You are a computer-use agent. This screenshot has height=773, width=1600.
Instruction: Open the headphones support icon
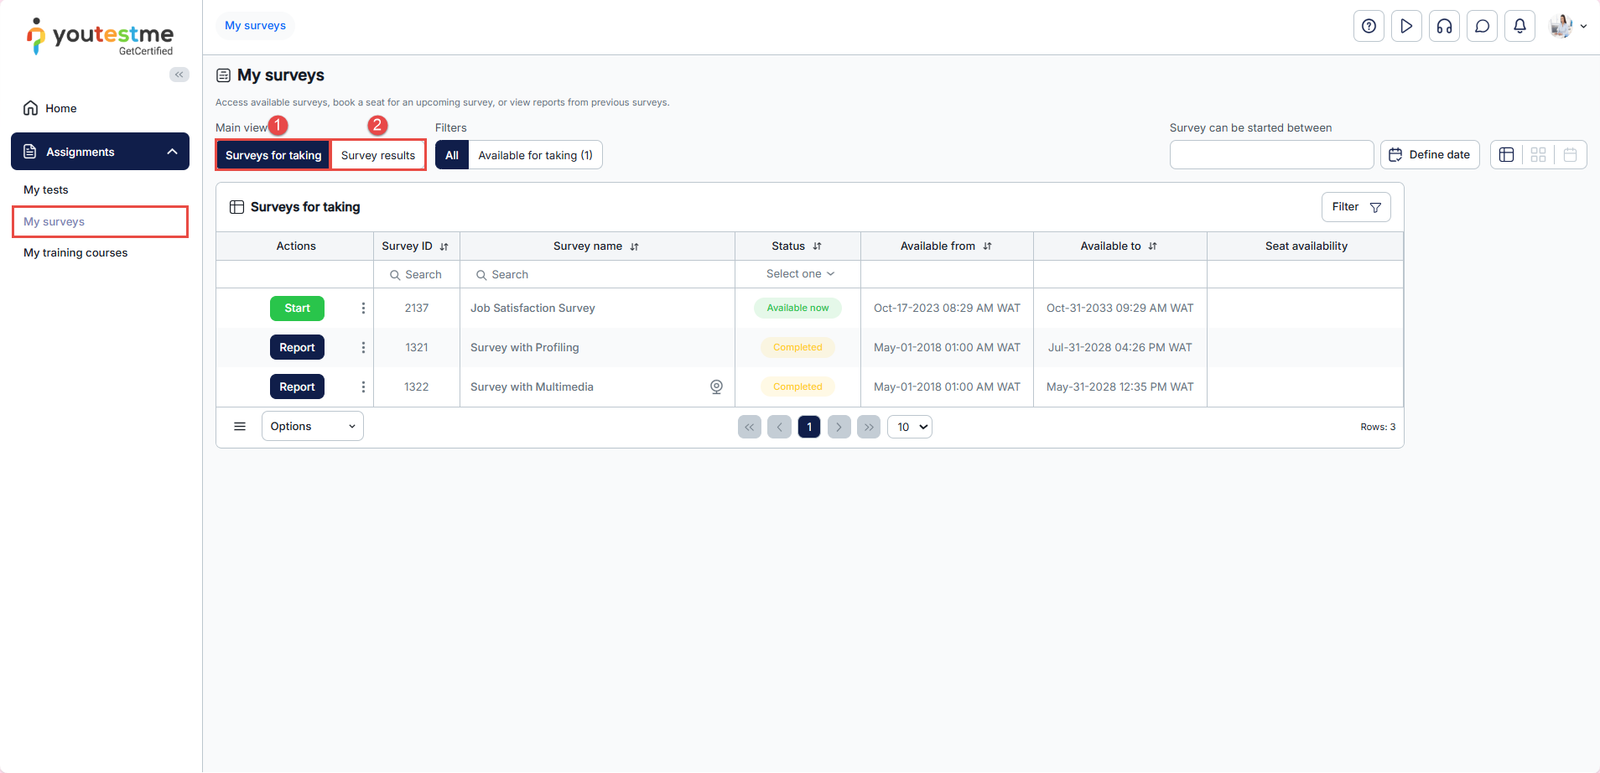point(1444,27)
